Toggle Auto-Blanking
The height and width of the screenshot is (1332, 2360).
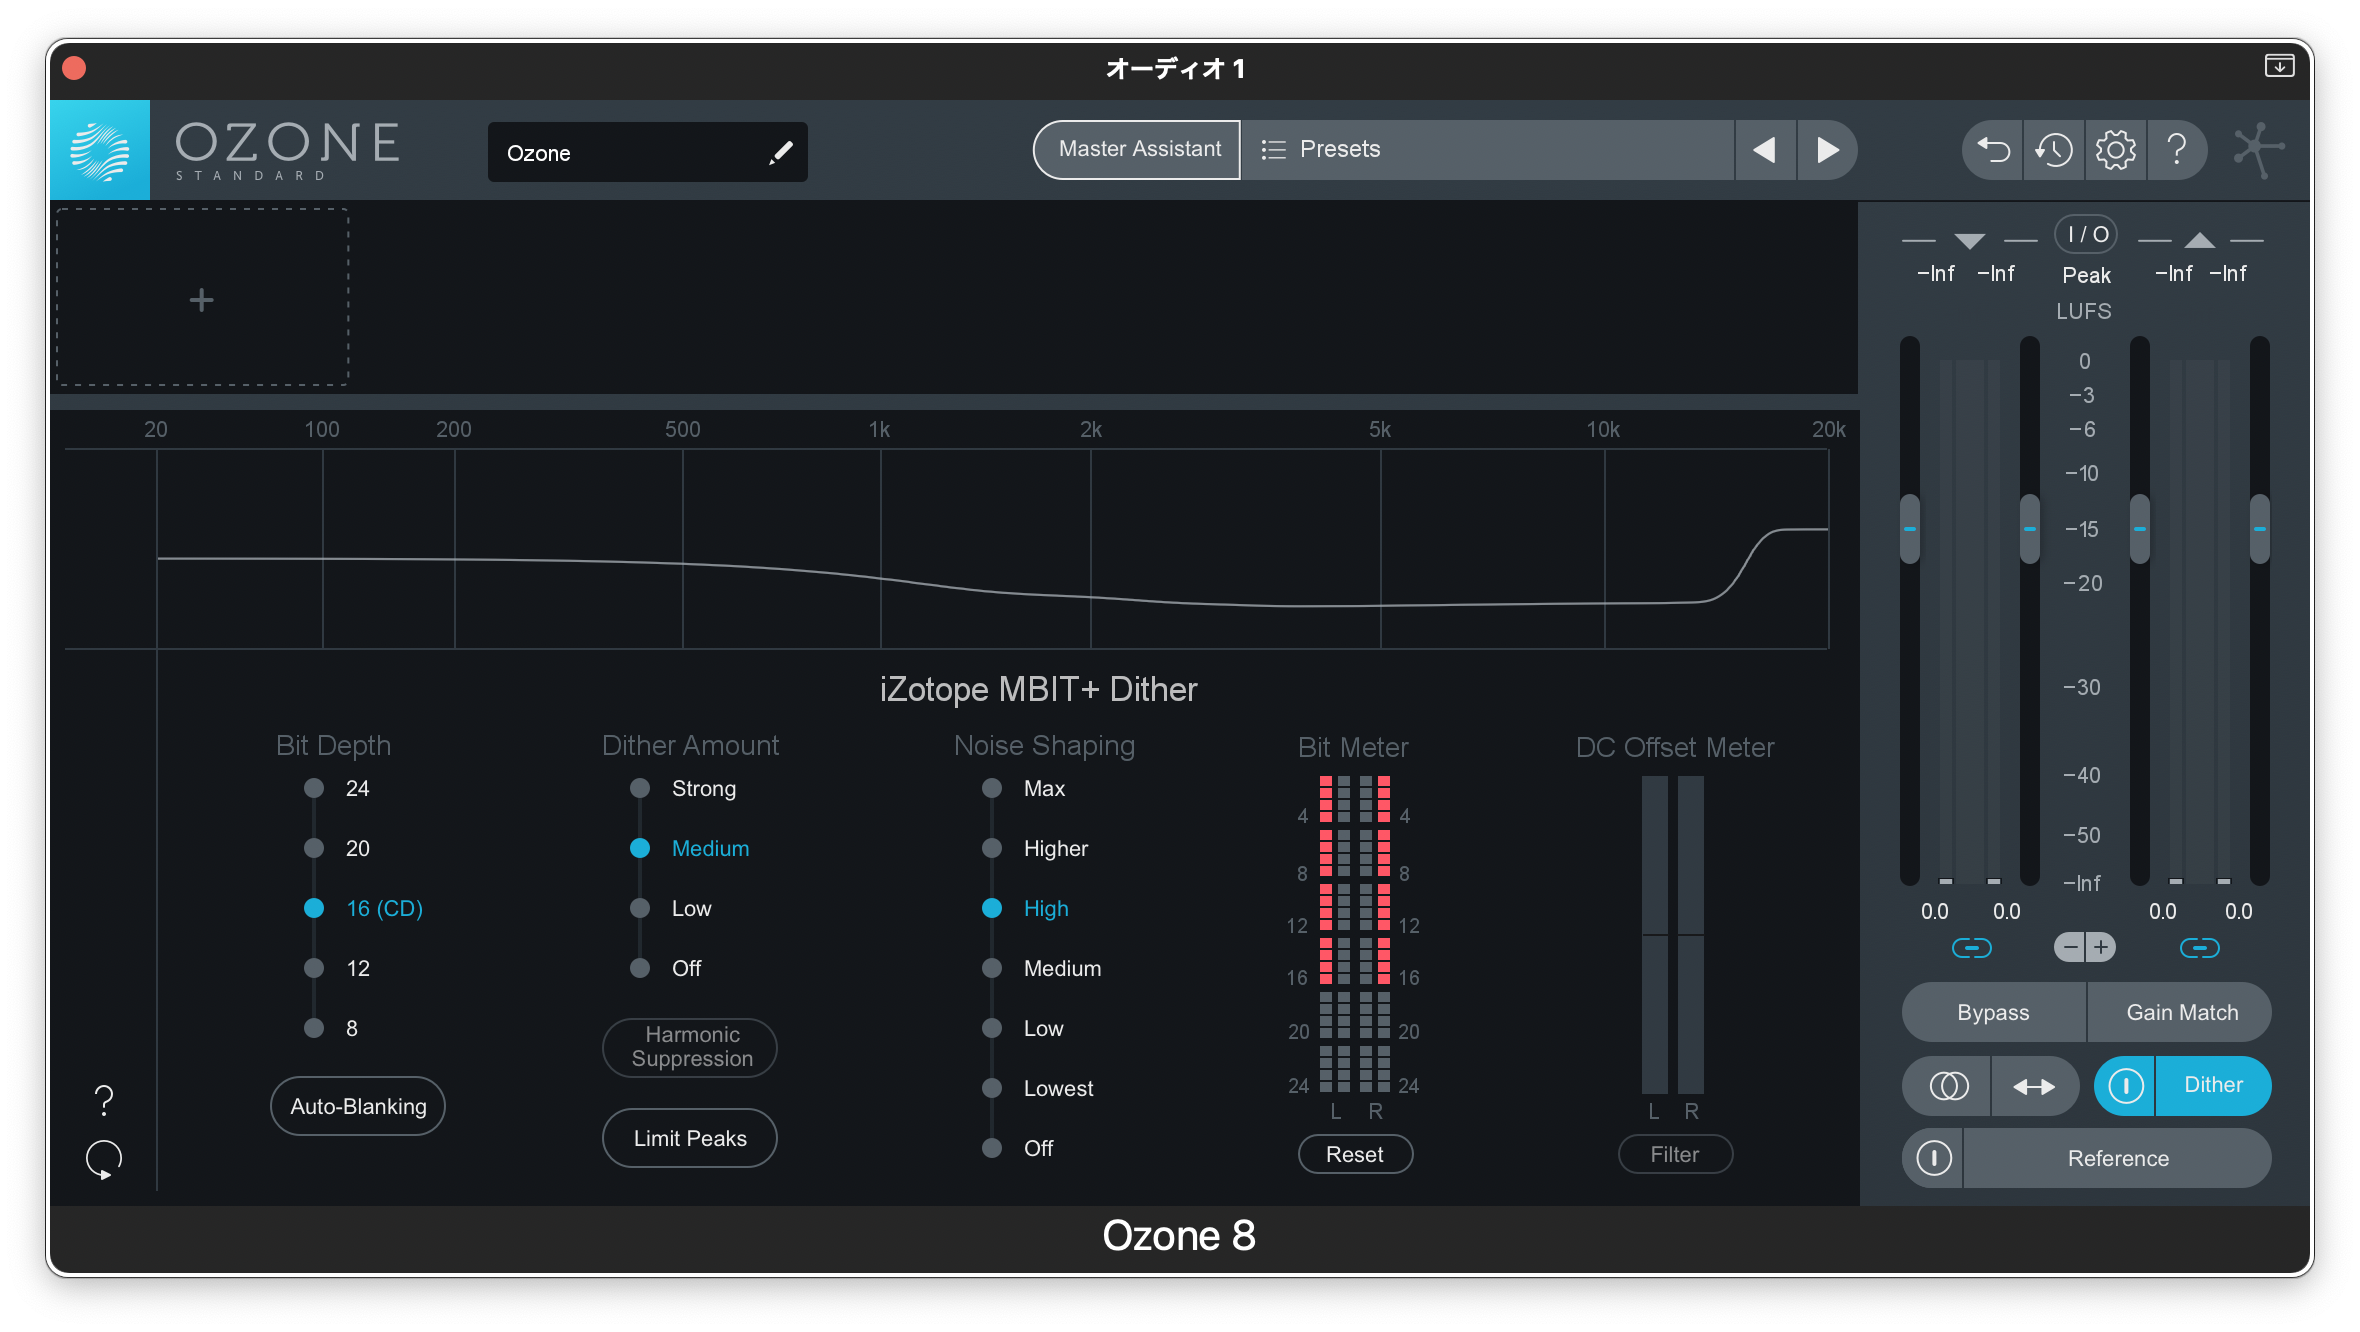[x=358, y=1106]
